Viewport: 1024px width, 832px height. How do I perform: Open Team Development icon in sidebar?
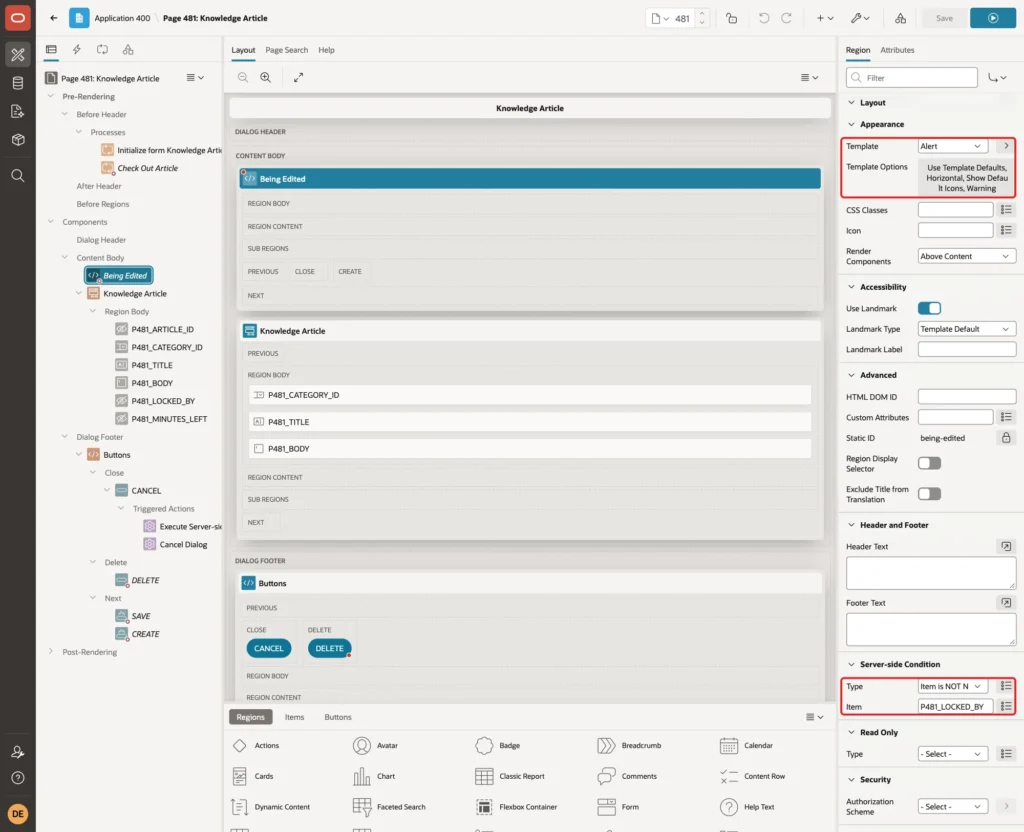18,112
